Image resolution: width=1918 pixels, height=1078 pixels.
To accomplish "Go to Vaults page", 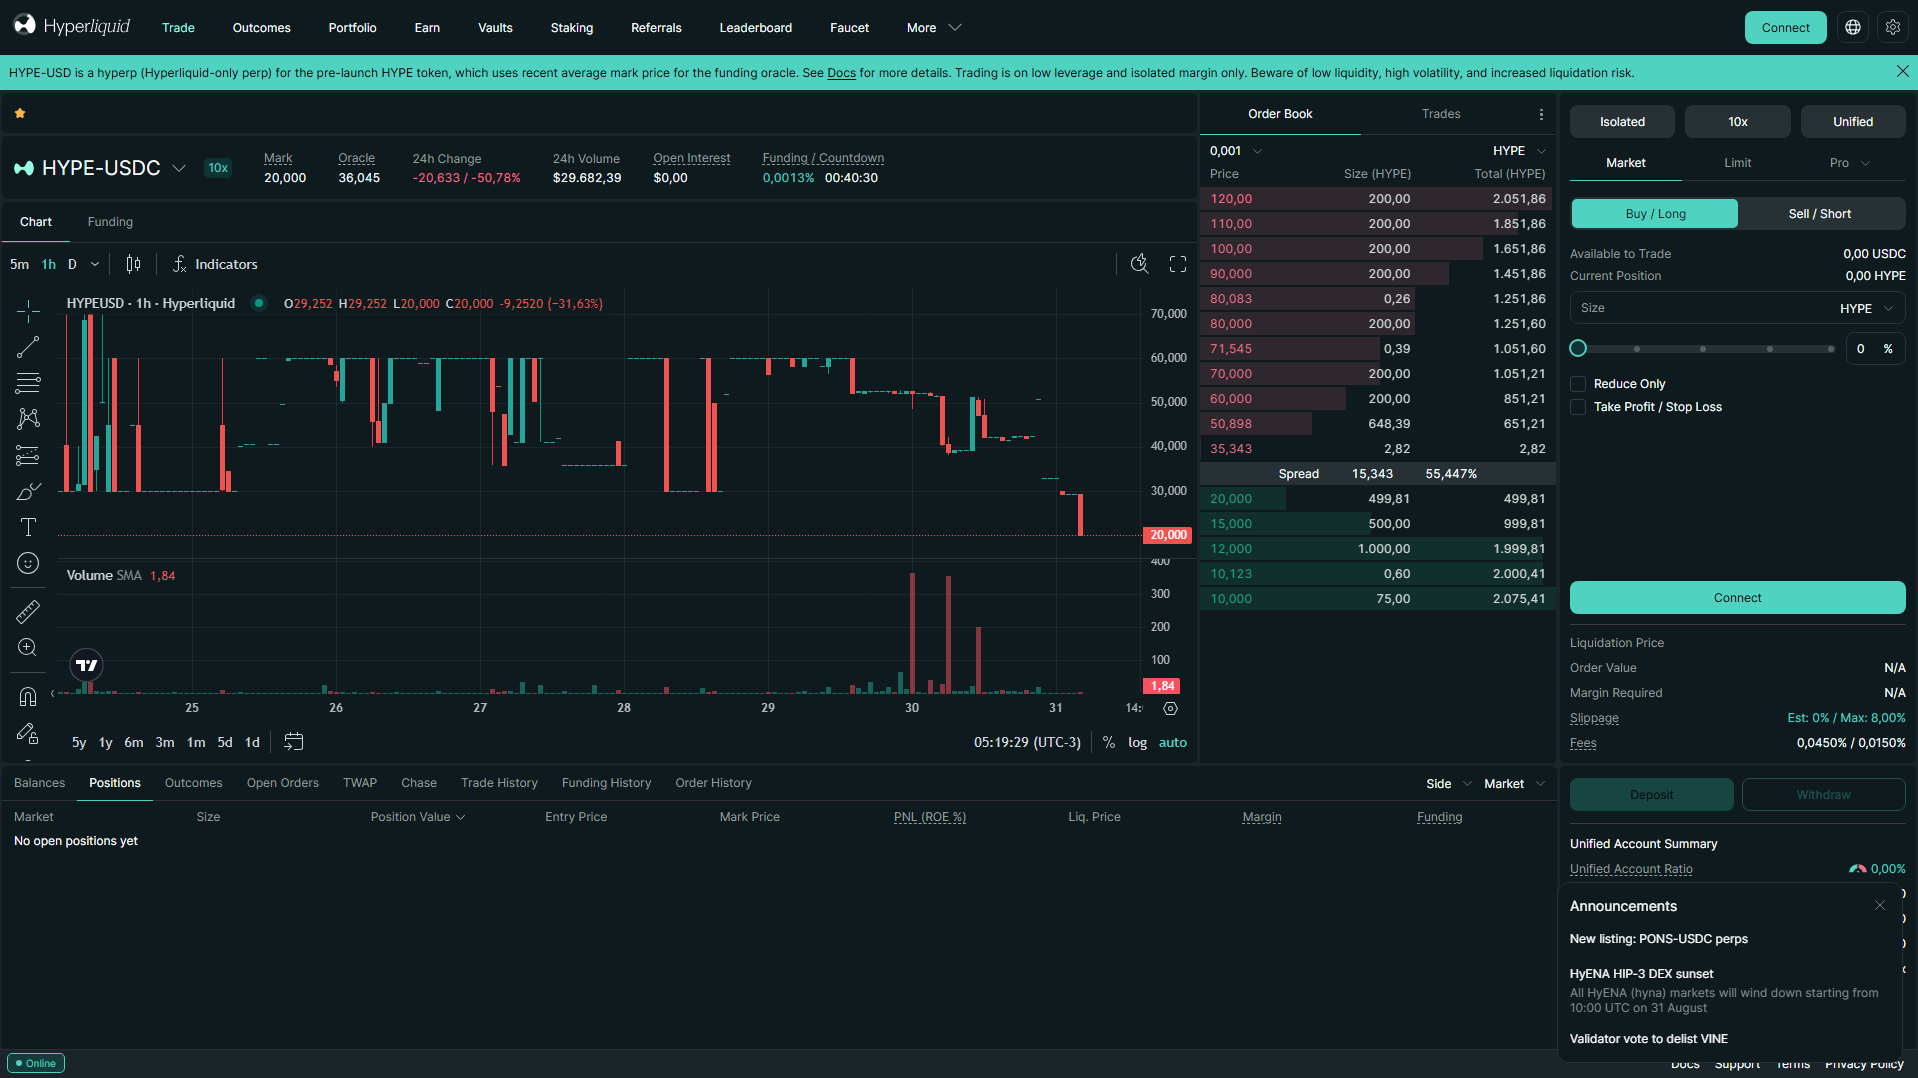I will point(495,28).
